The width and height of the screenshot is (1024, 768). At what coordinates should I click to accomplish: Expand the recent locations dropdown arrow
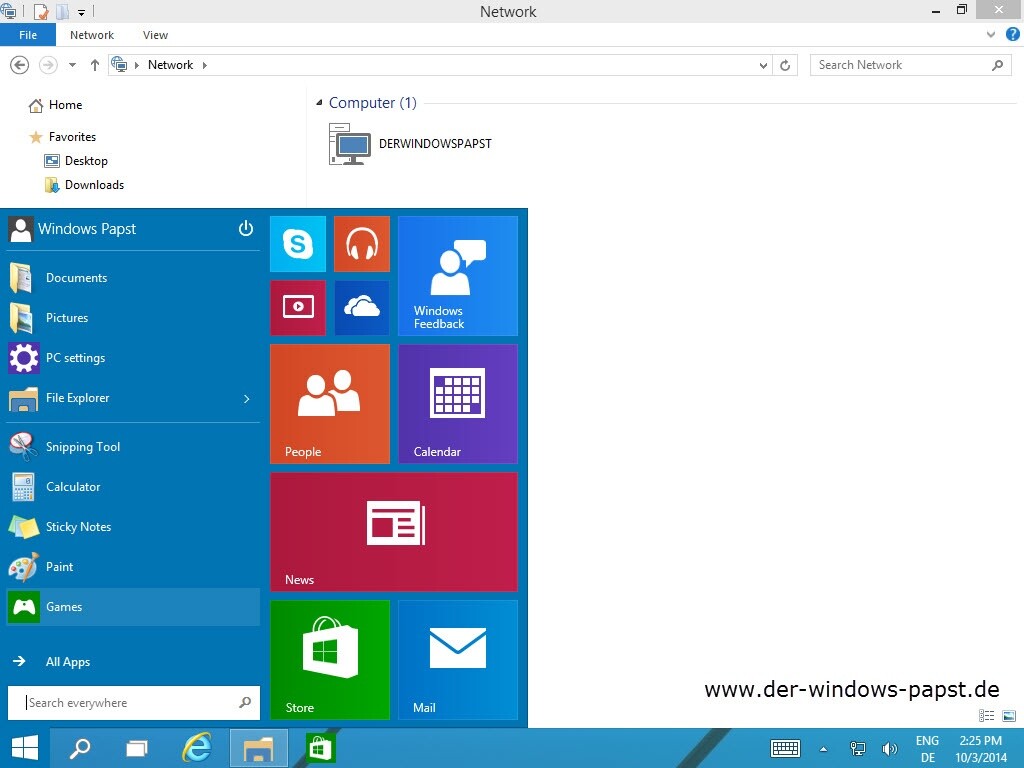72,65
